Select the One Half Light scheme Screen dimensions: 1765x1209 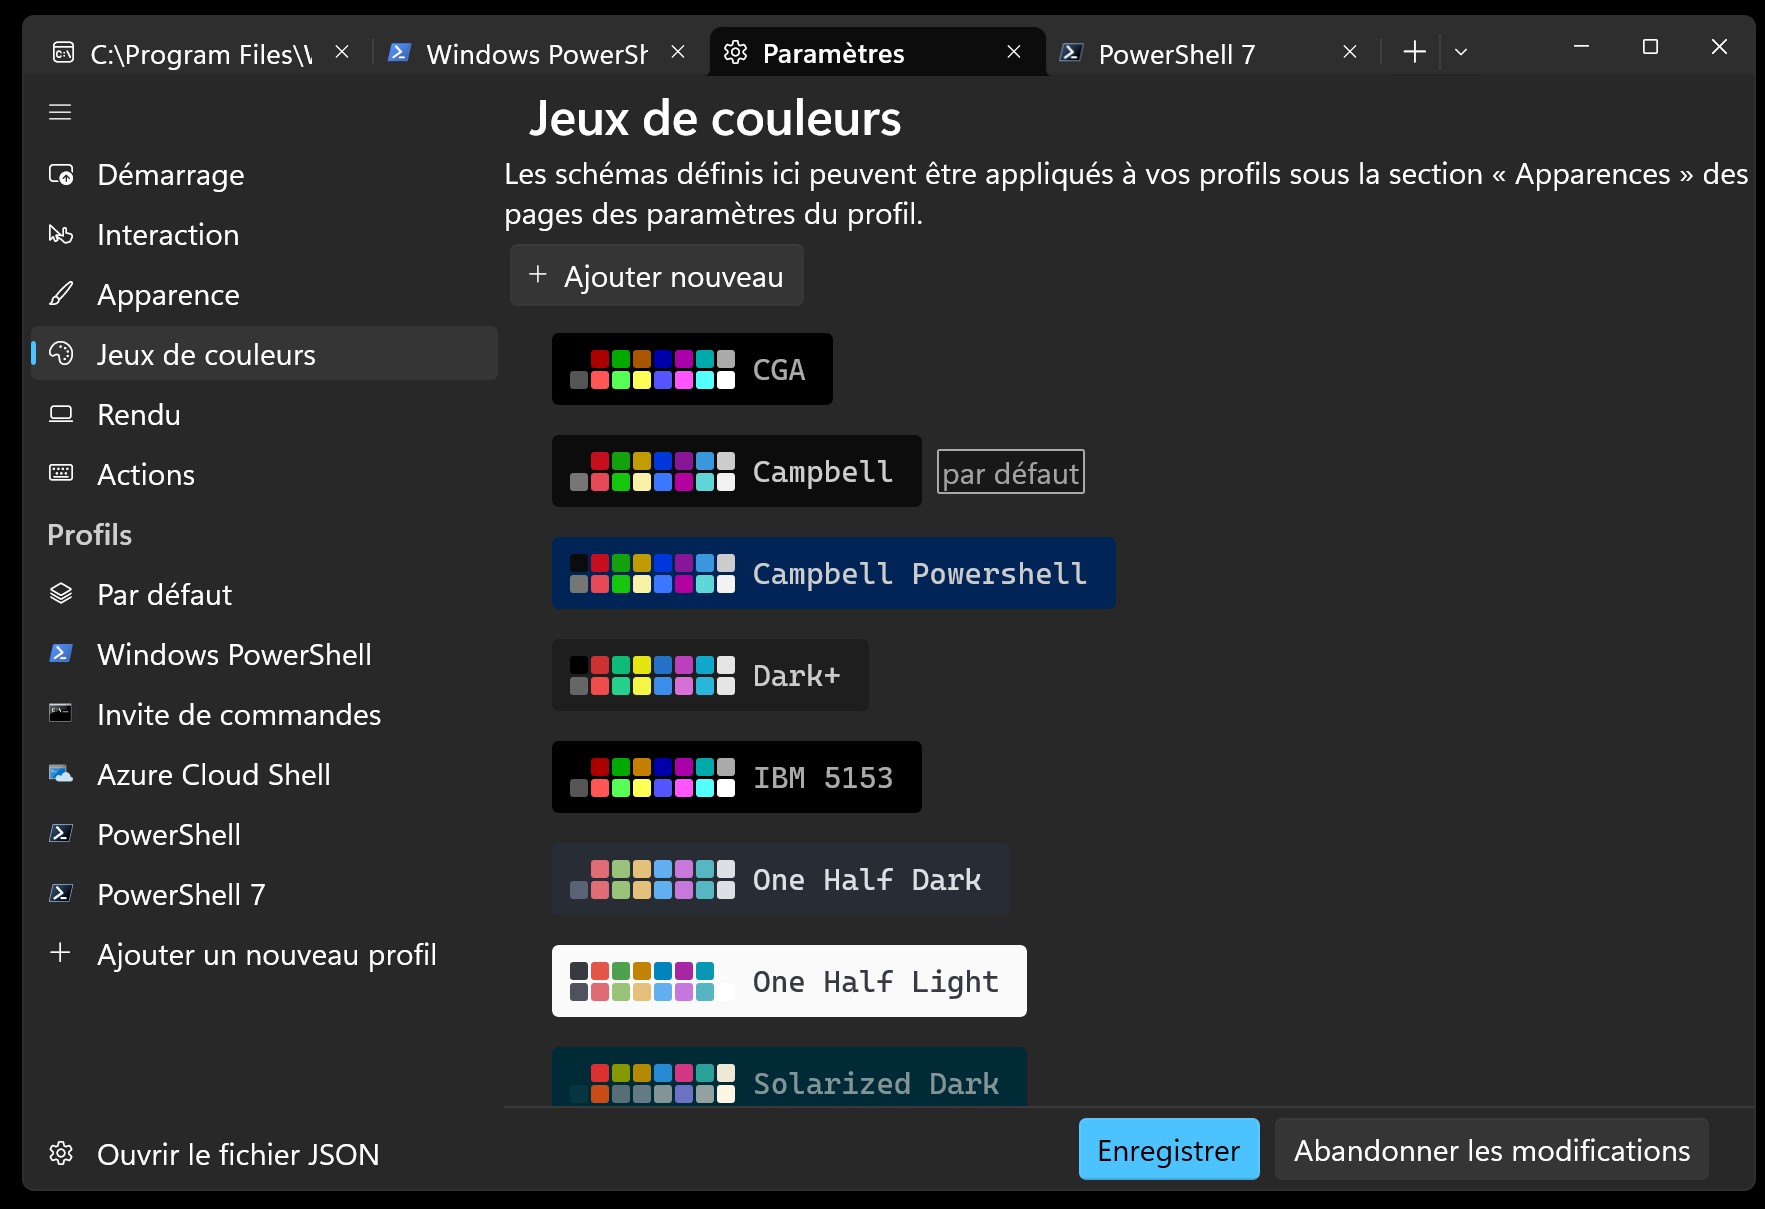(x=789, y=981)
